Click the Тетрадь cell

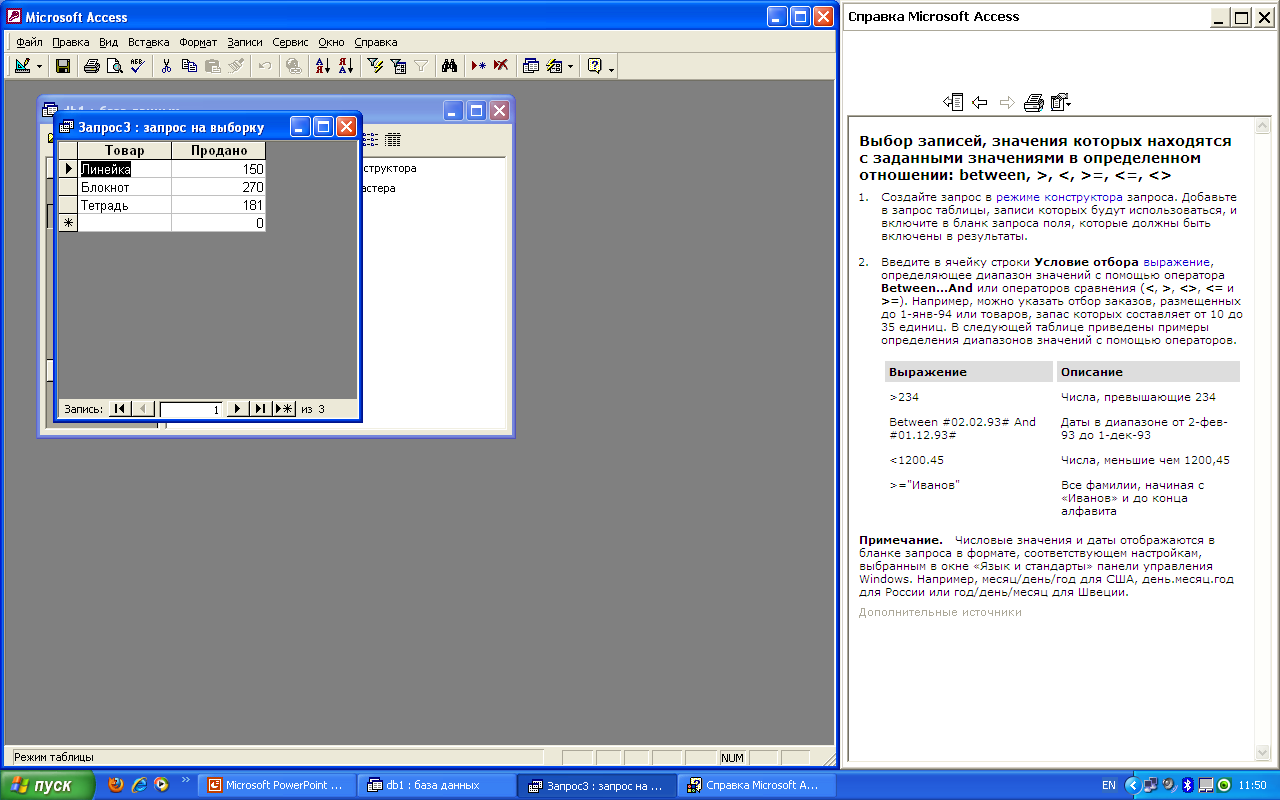[125, 205]
